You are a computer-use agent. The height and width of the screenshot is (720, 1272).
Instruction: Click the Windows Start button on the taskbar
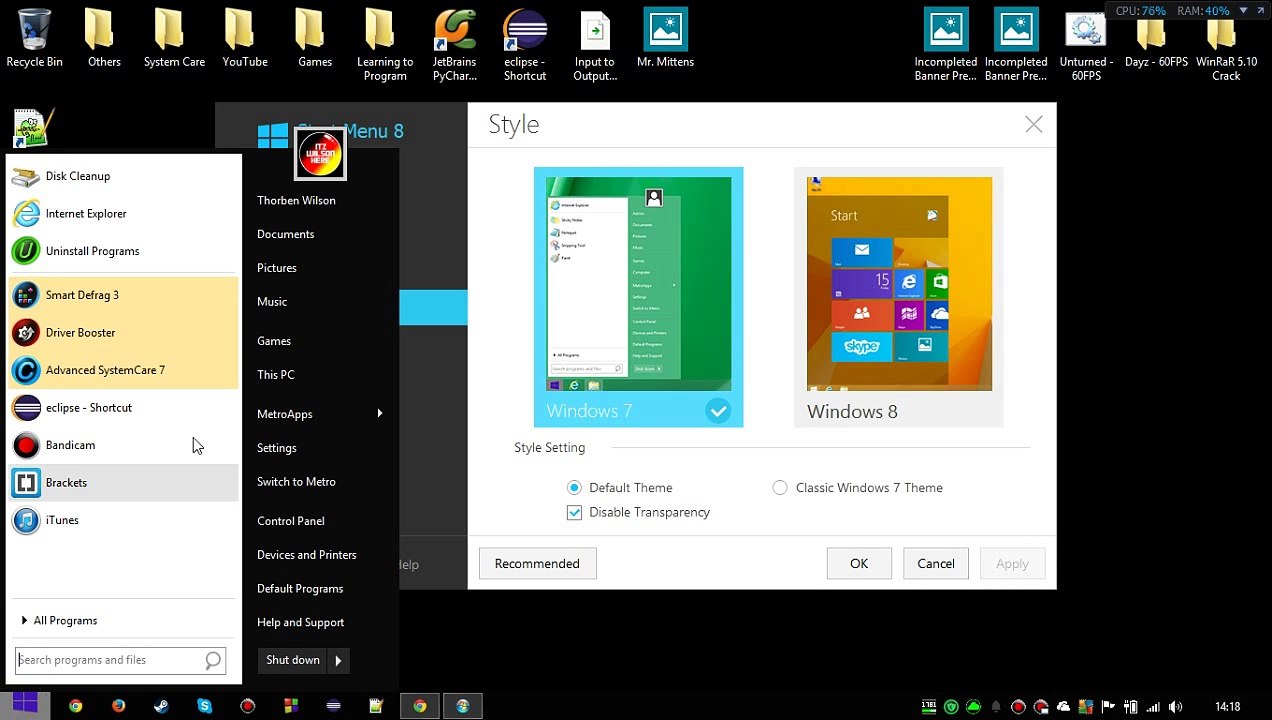point(25,706)
